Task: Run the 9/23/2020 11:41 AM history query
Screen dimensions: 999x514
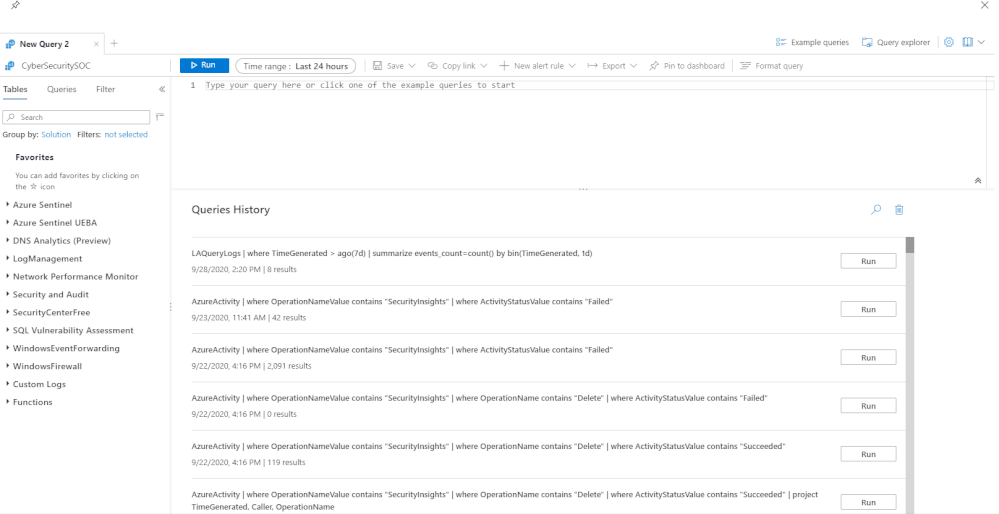Action: [x=868, y=310]
